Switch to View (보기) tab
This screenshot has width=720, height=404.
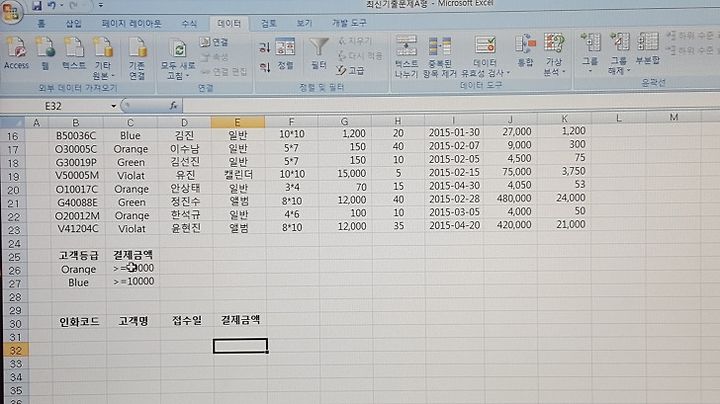tap(304, 23)
